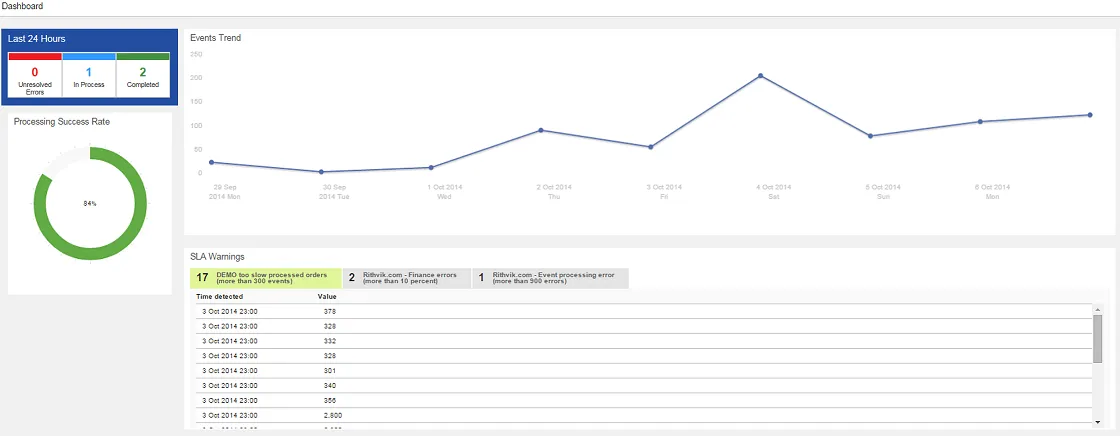Click the SLA warnings scrollbar thumb

click(1097, 339)
